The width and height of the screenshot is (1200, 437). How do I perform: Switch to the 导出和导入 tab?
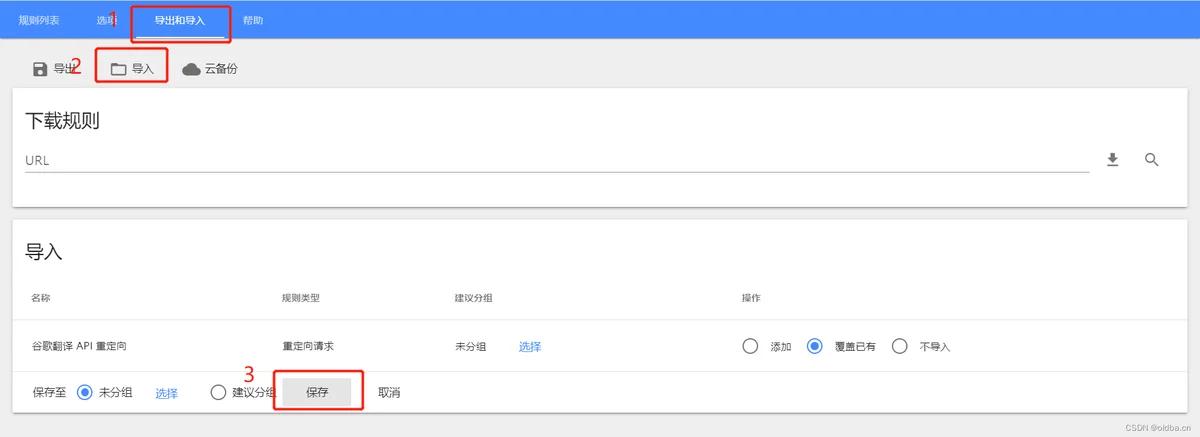179,20
